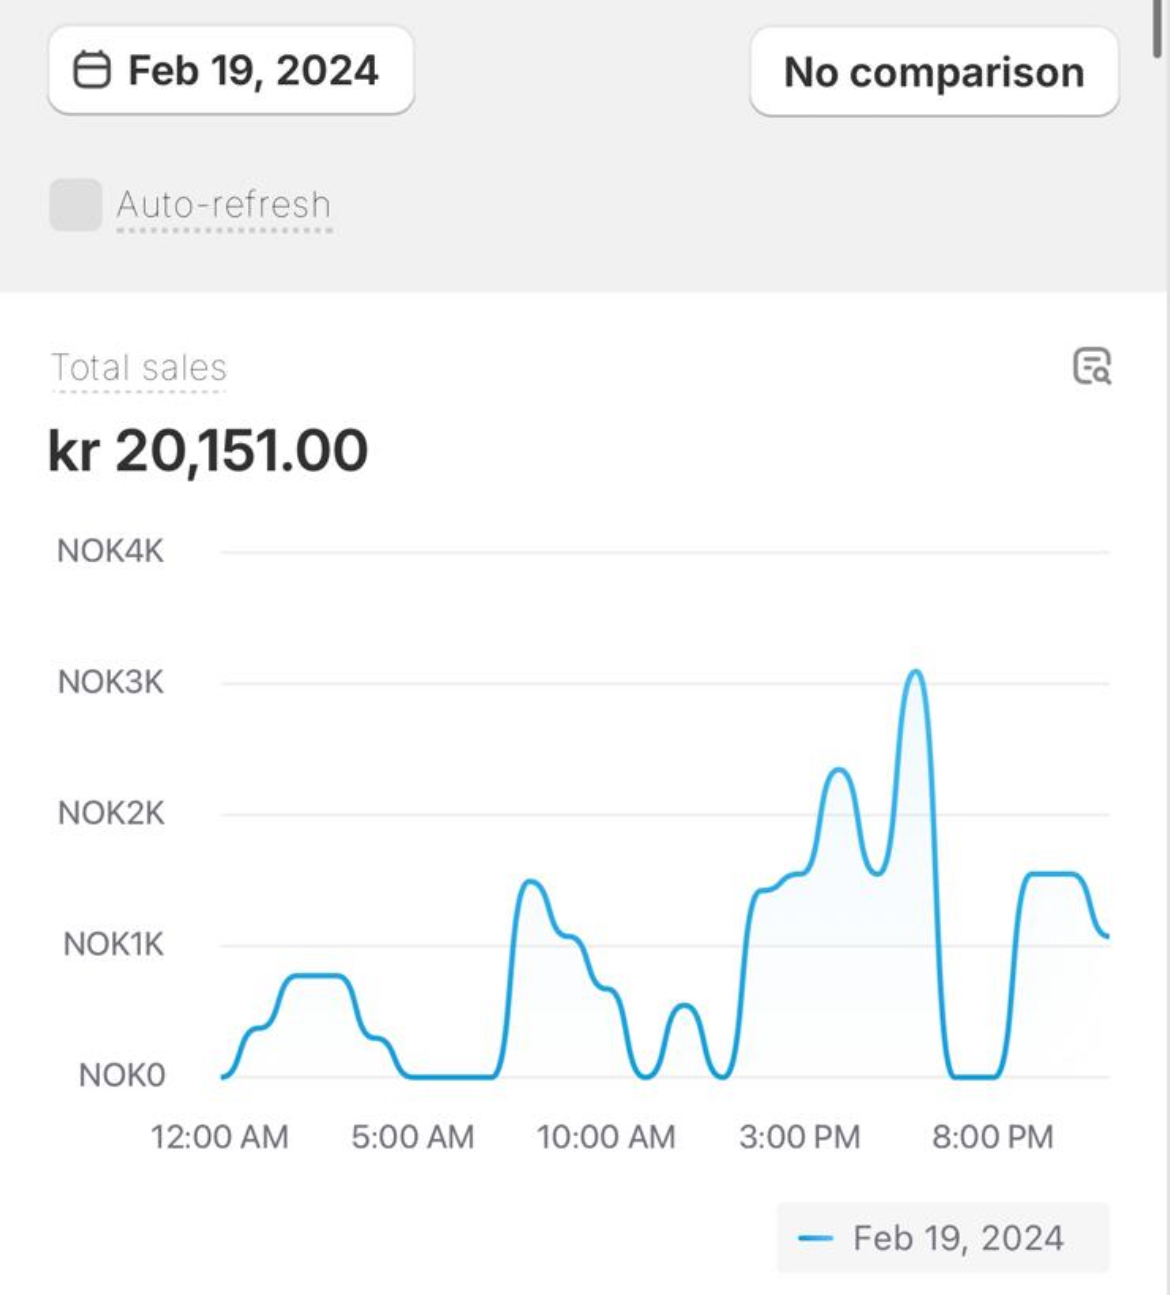This screenshot has height=1295, width=1170.
Task: Click the blue legend line swatch
Action: [816, 1239]
